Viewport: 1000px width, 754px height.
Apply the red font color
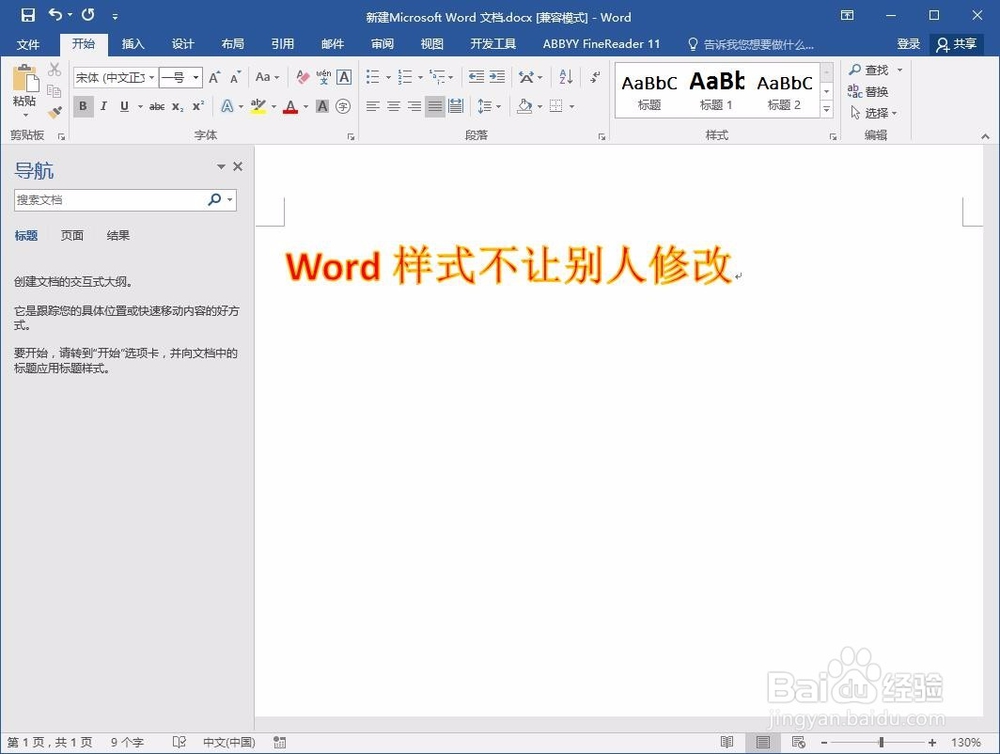[290, 106]
